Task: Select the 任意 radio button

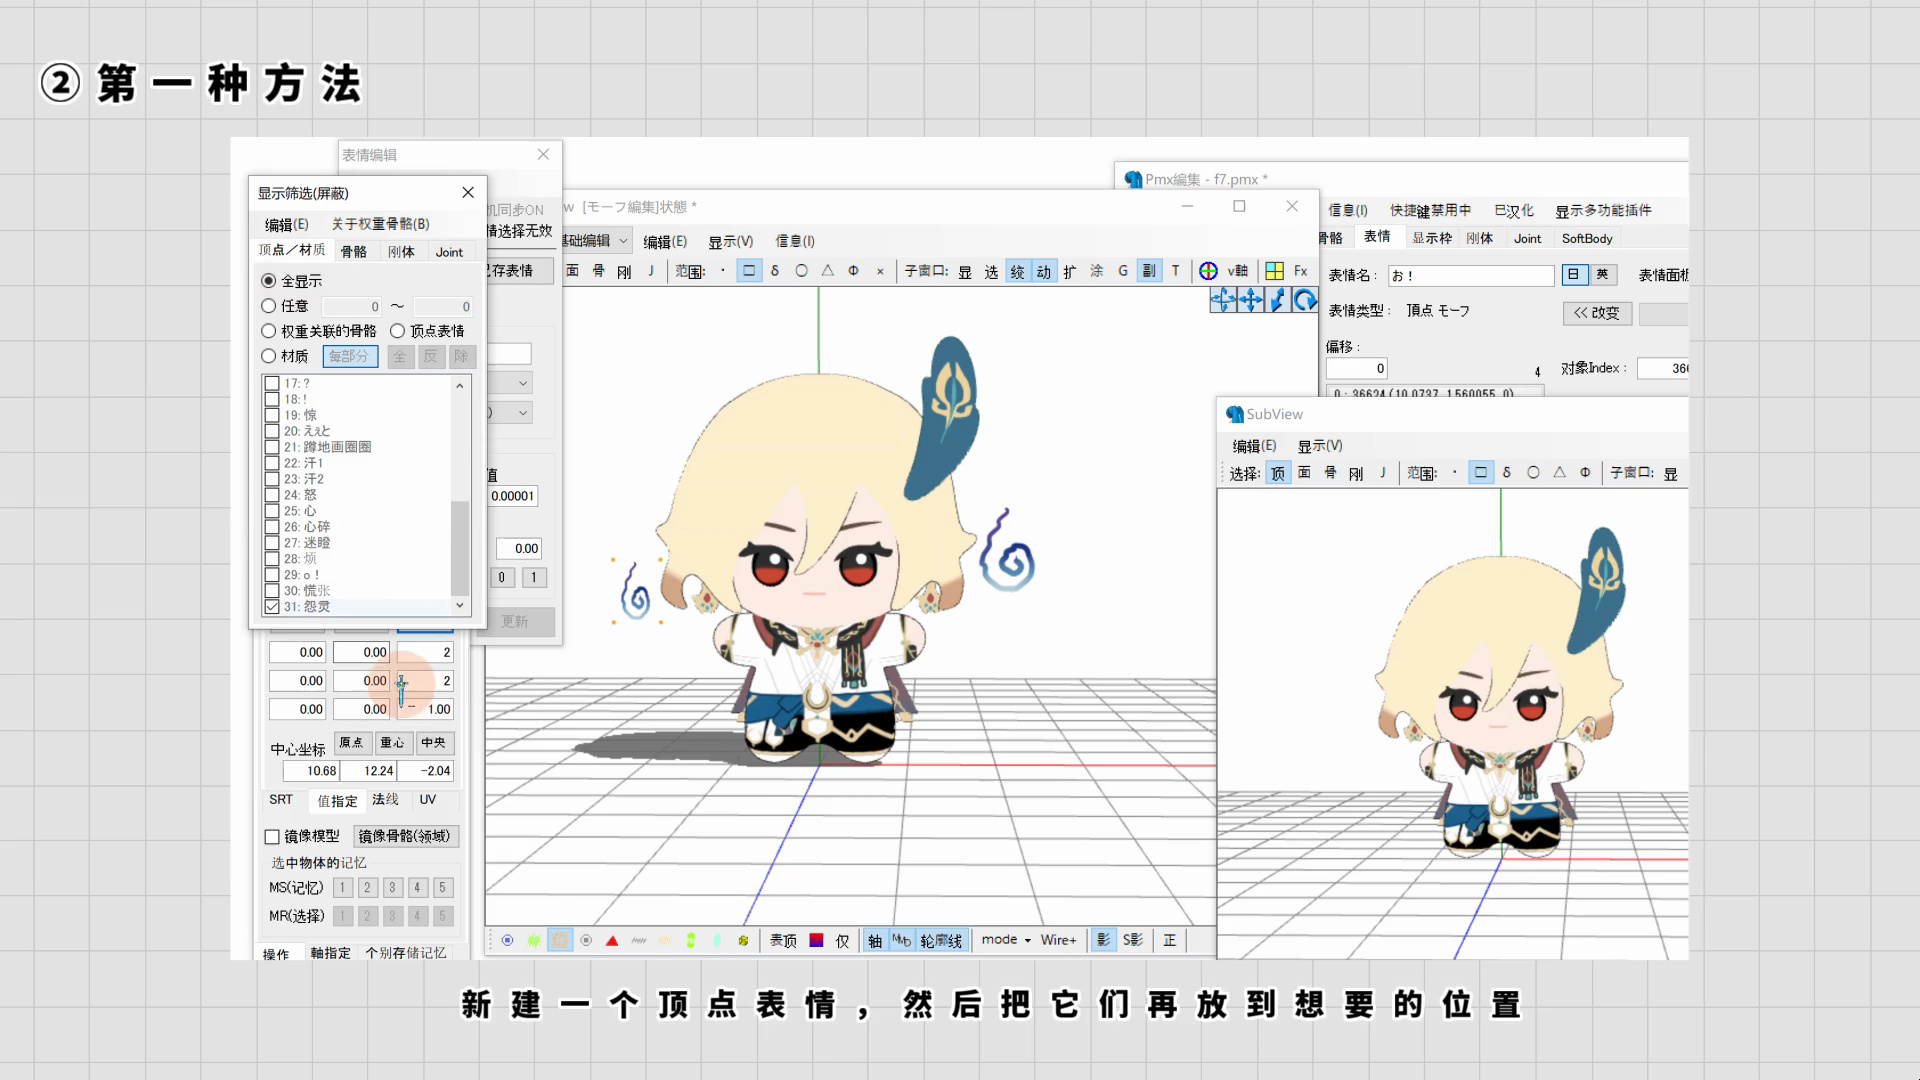Action: 268,306
